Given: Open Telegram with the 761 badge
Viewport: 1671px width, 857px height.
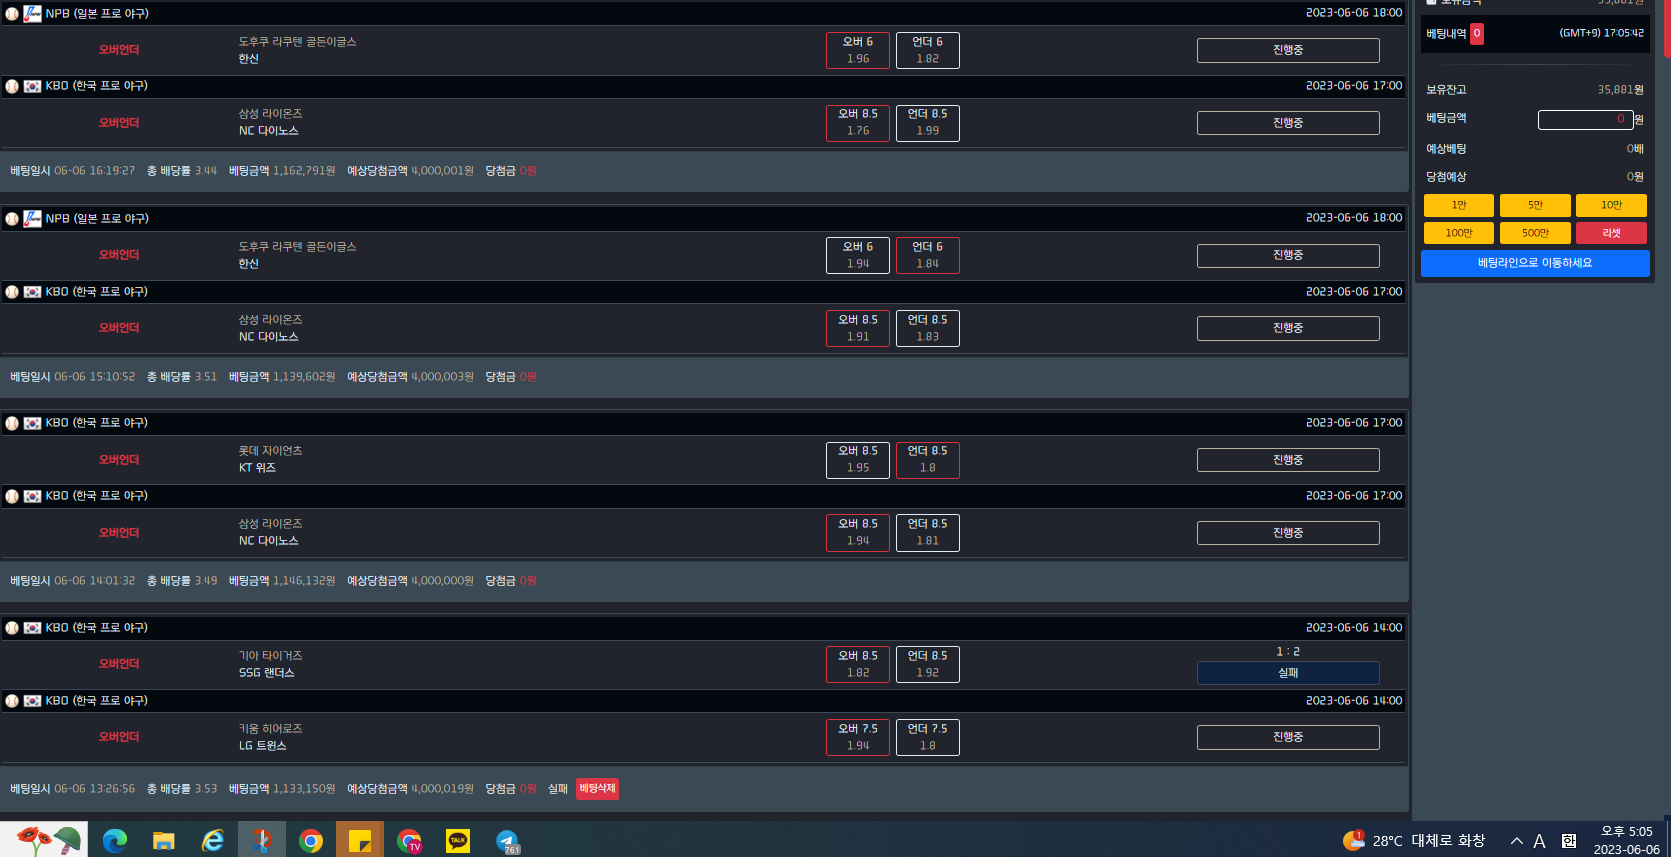Looking at the screenshot, I should (507, 842).
